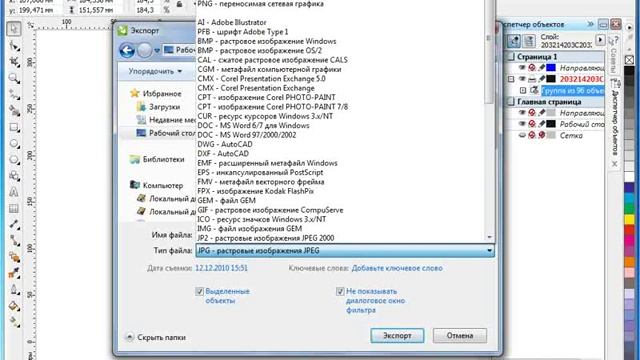Viewport: 640px width, 360px height.
Task: Toggle visibility of Рабочий стол layer
Action: 522,124
